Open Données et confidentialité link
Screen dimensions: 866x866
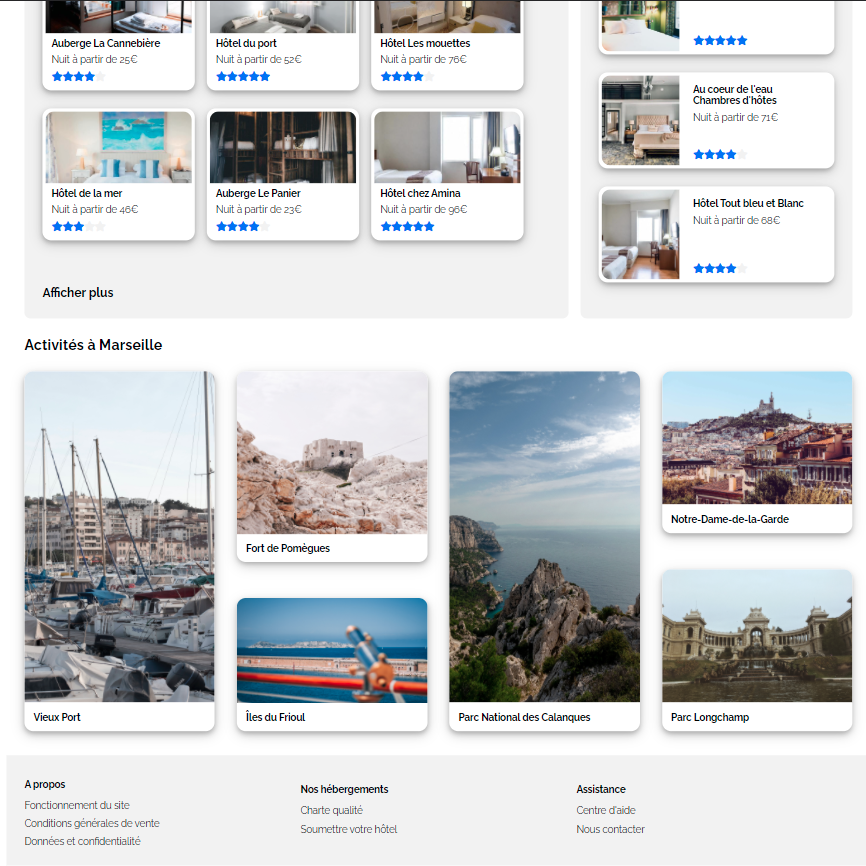coord(82,841)
